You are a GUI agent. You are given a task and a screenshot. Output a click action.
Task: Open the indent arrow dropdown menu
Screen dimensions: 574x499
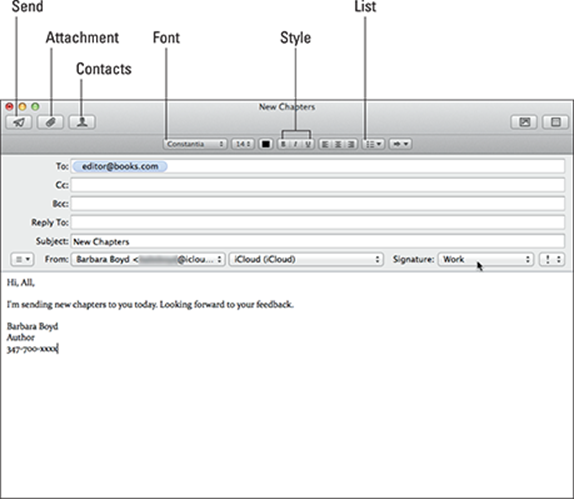[400, 144]
